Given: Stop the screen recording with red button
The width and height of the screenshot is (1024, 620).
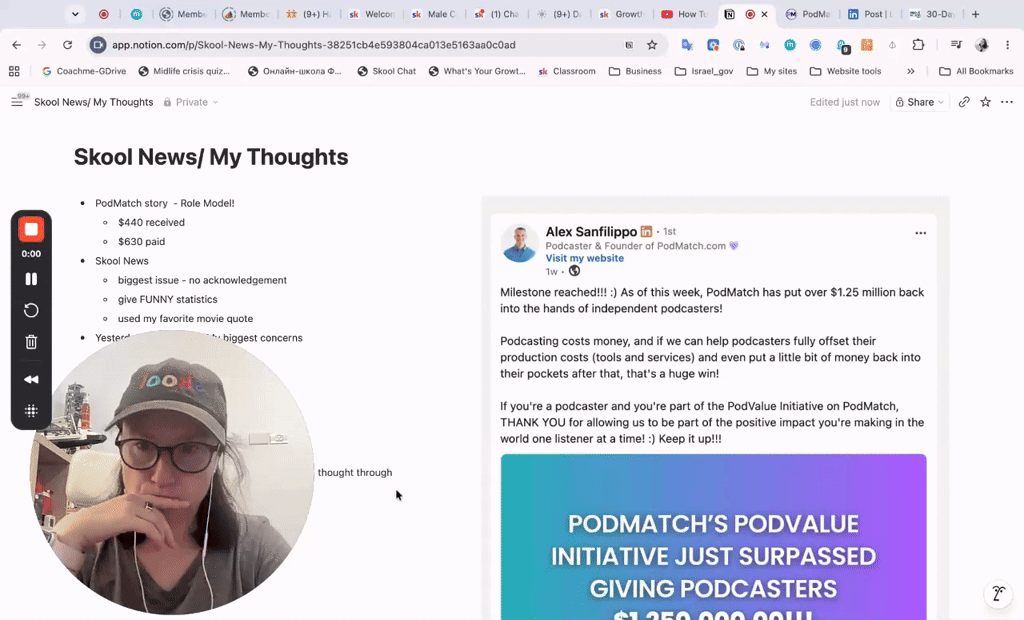Looking at the screenshot, I should [31, 229].
